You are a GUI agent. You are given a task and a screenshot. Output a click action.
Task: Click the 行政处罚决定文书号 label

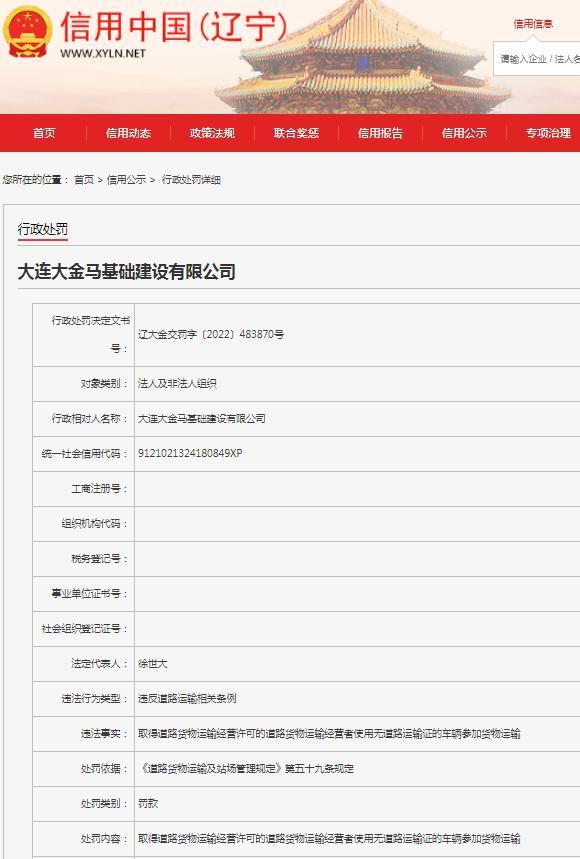(91, 334)
